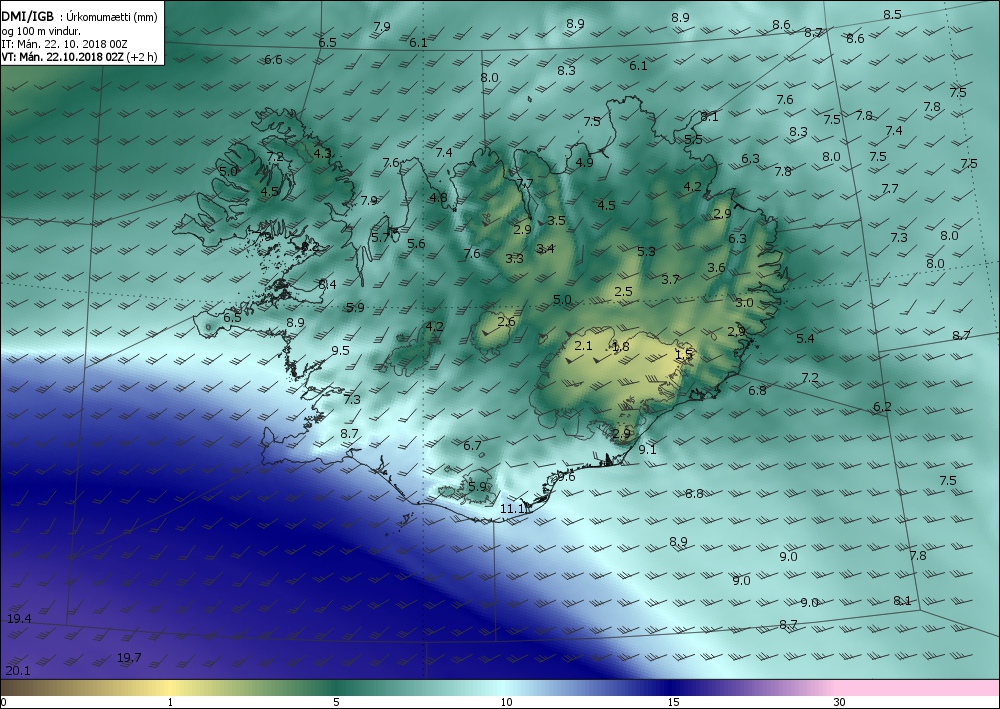The height and width of the screenshot is (709, 1000).
Task: Click the 9.6 value on the map
Action: click(566, 477)
